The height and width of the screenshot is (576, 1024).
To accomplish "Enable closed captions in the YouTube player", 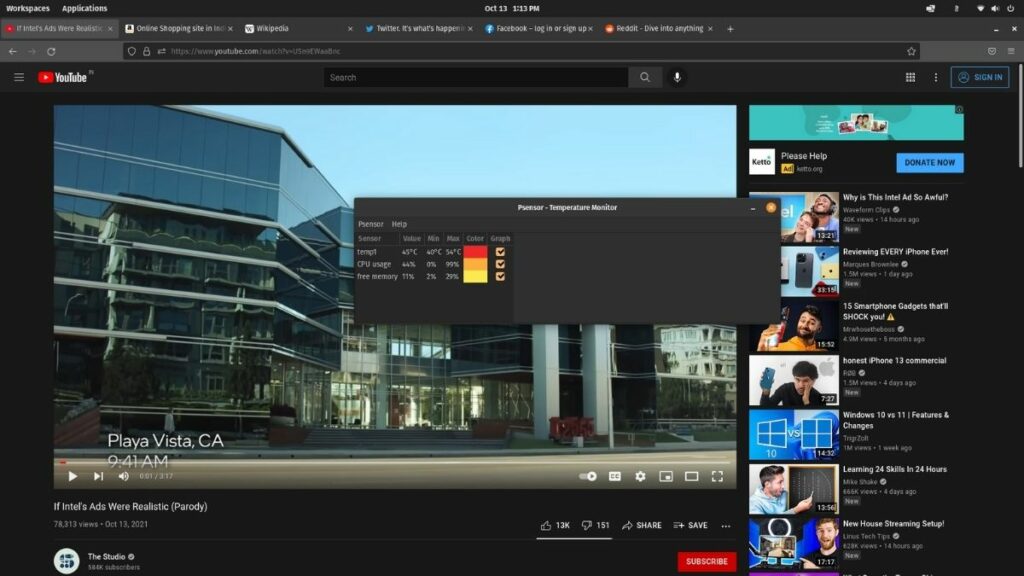I will coord(615,477).
